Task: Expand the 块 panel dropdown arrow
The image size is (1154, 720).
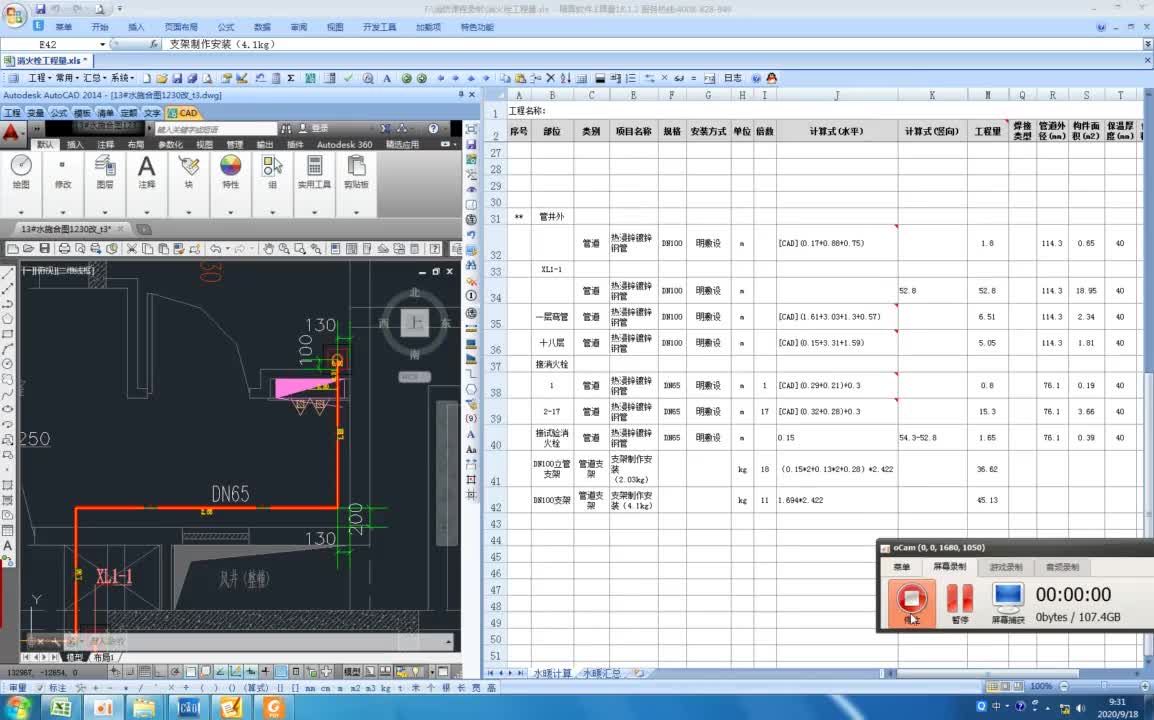Action: (x=188, y=212)
